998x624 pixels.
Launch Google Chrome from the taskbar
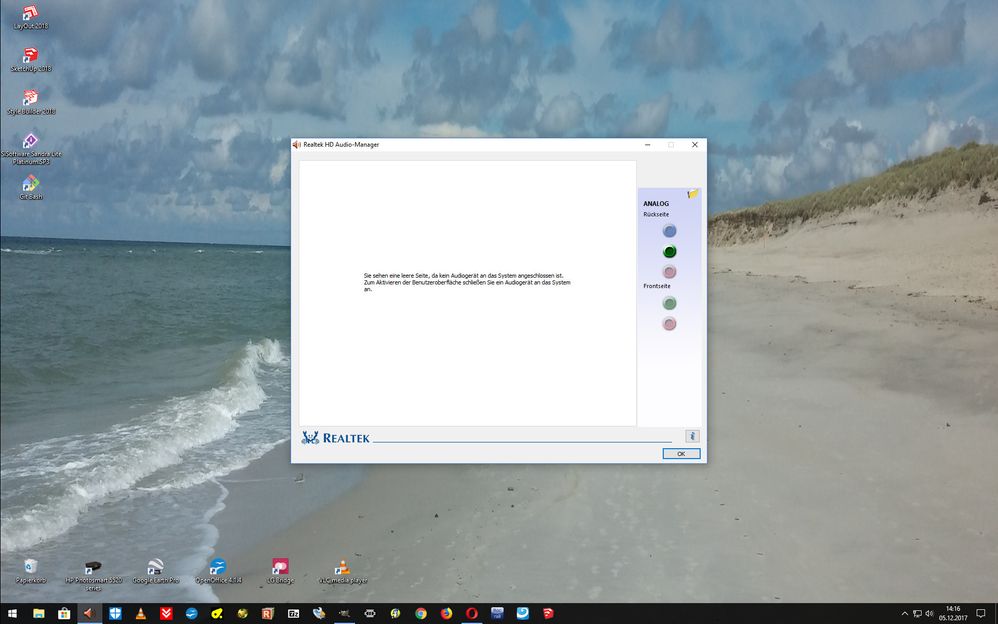click(421, 613)
